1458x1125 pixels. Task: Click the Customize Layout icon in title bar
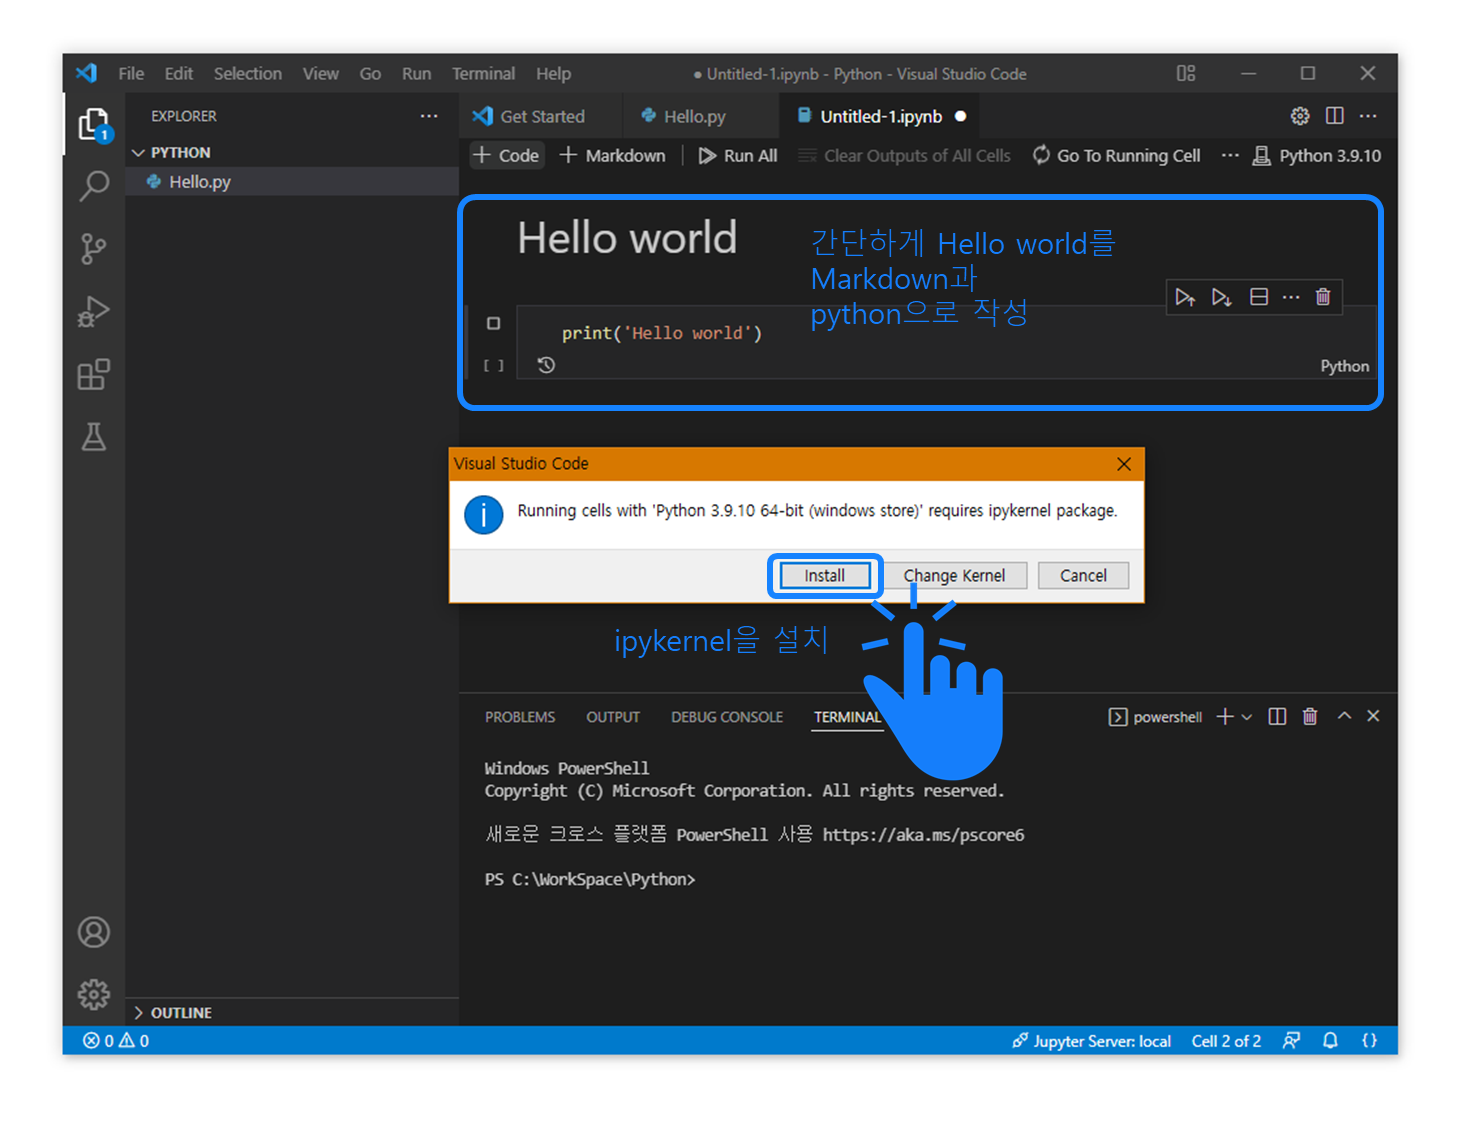pyautogui.click(x=1186, y=73)
